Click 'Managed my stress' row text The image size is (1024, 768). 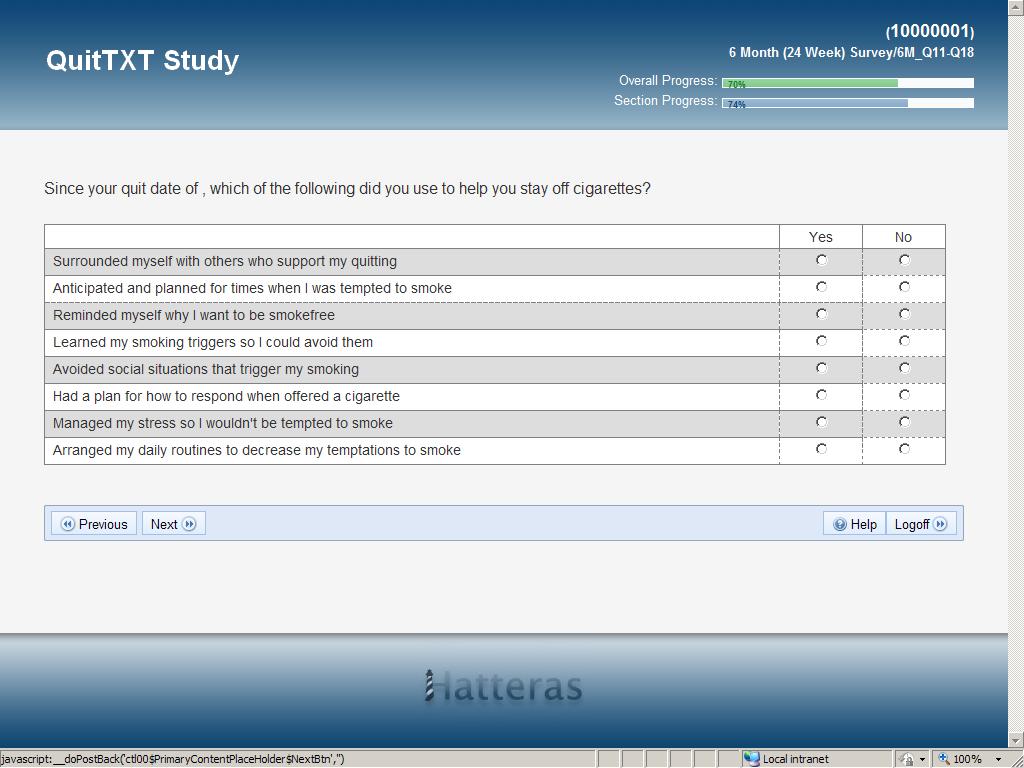pyautogui.click(x=223, y=423)
